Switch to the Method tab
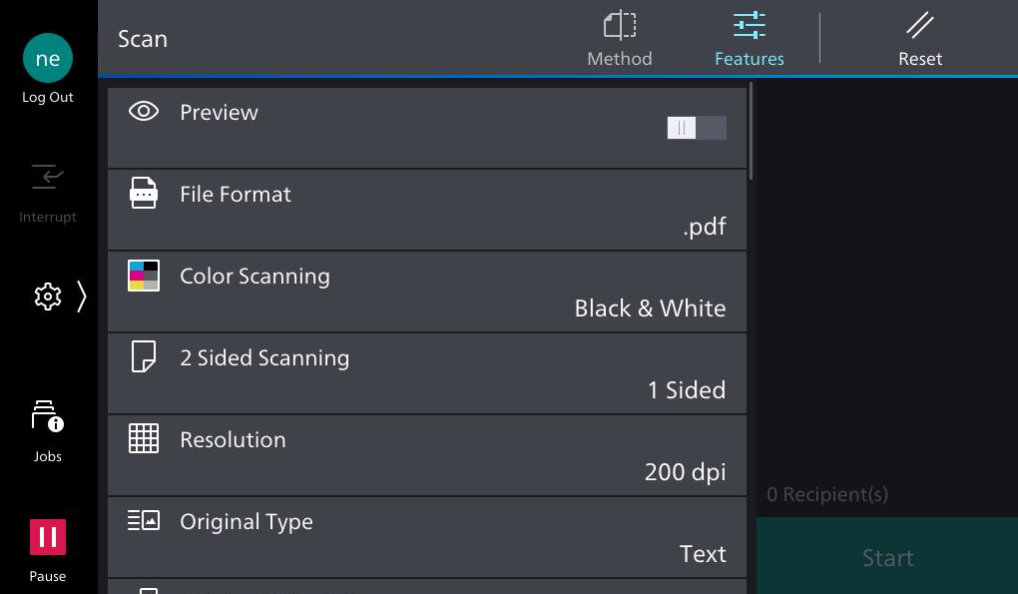This screenshot has width=1018, height=594. click(619, 40)
